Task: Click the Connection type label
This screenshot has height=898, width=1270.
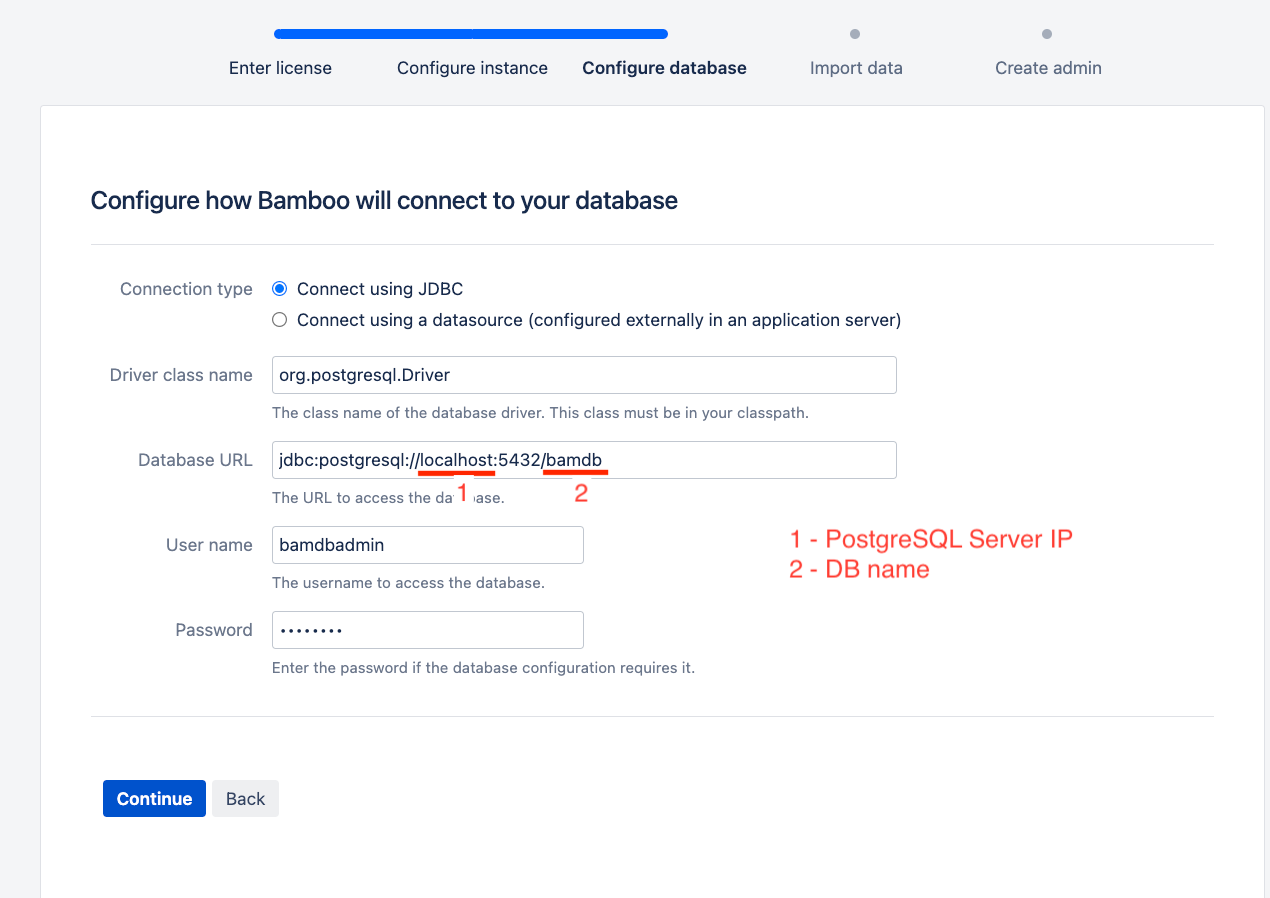Action: point(186,289)
